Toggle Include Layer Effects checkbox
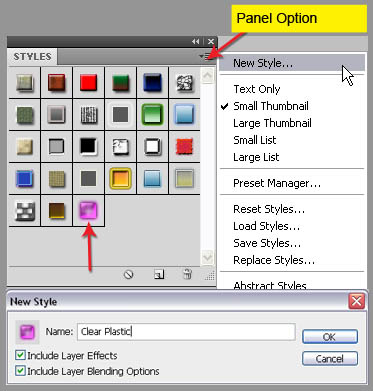 pyautogui.click(x=20, y=355)
